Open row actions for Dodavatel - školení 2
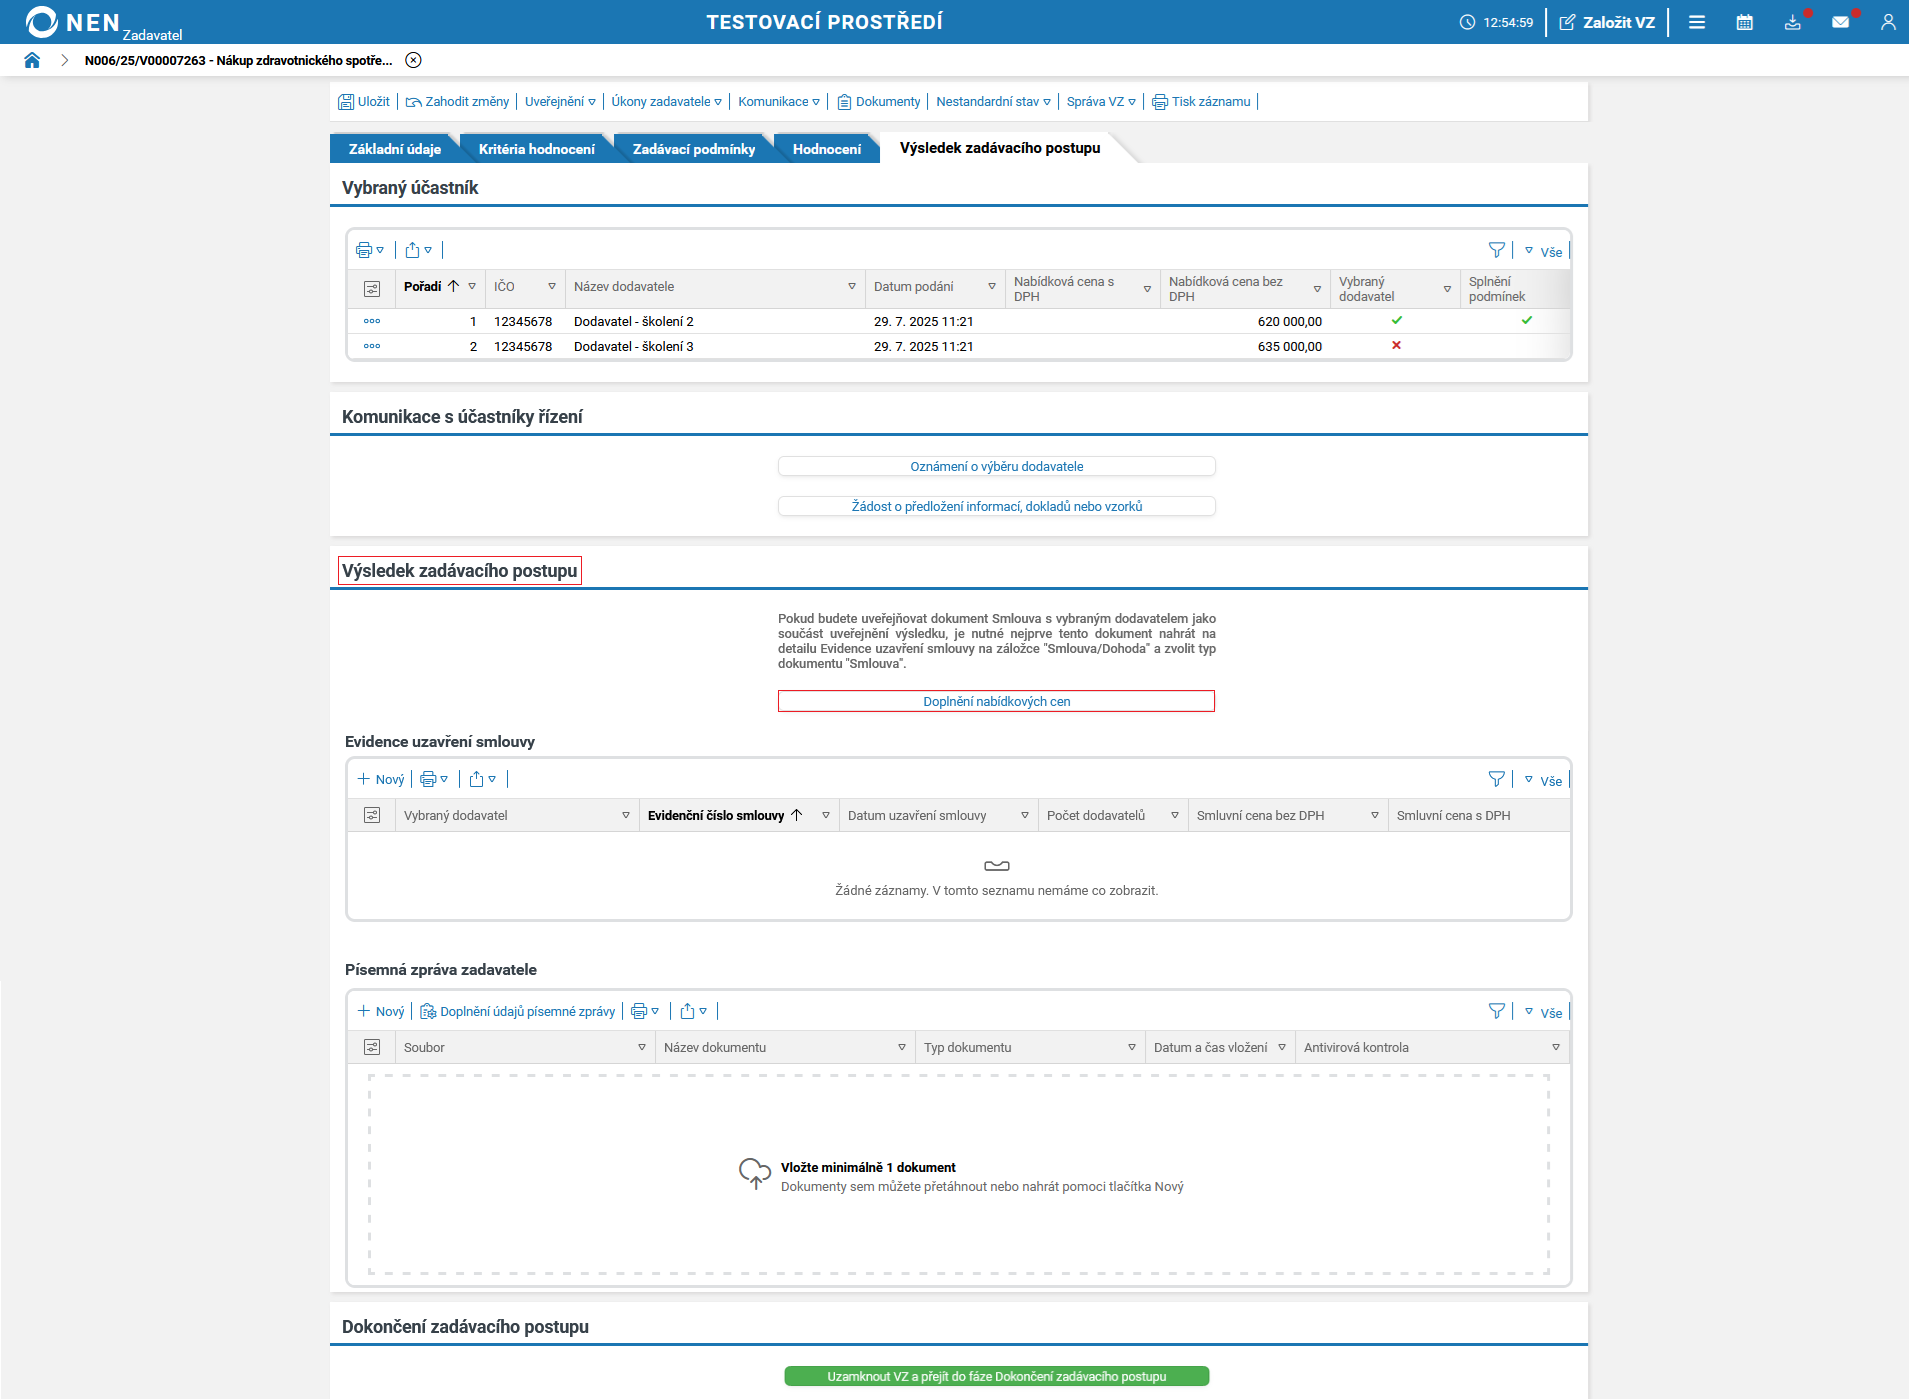The height and width of the screenshot is (1399, 1909). [x=372, y=321]
